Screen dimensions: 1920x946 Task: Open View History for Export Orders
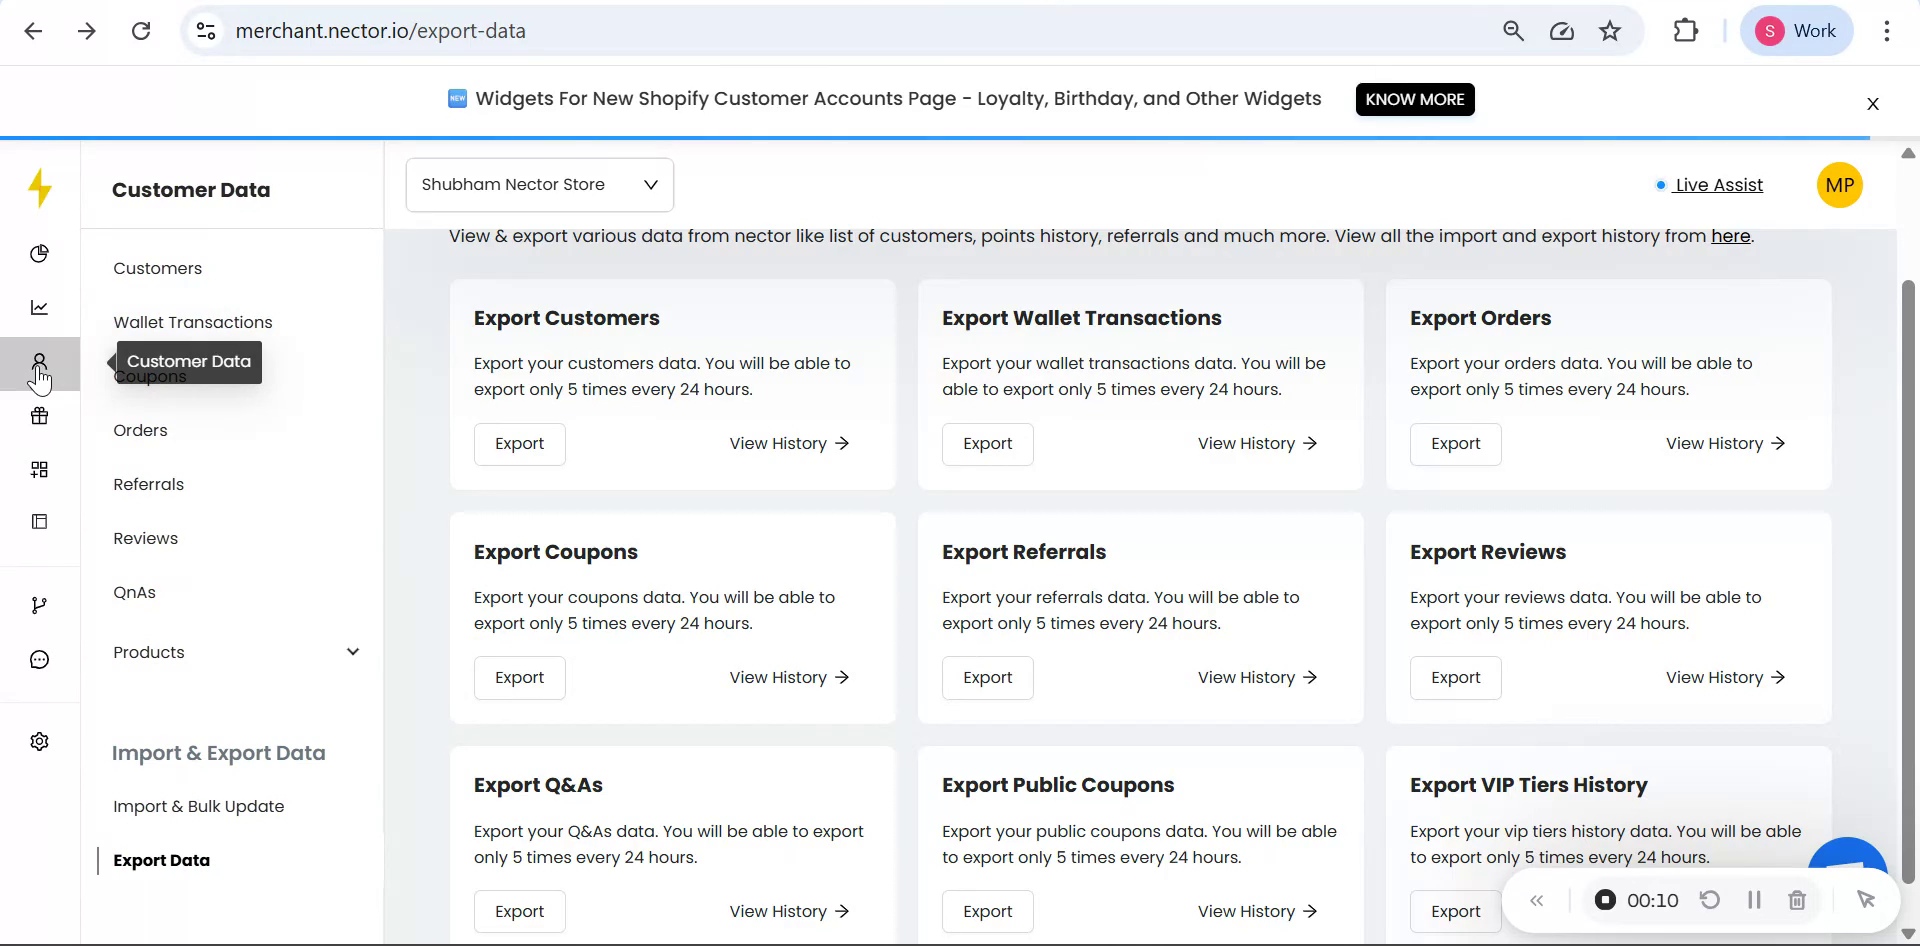pos(1725,443)
